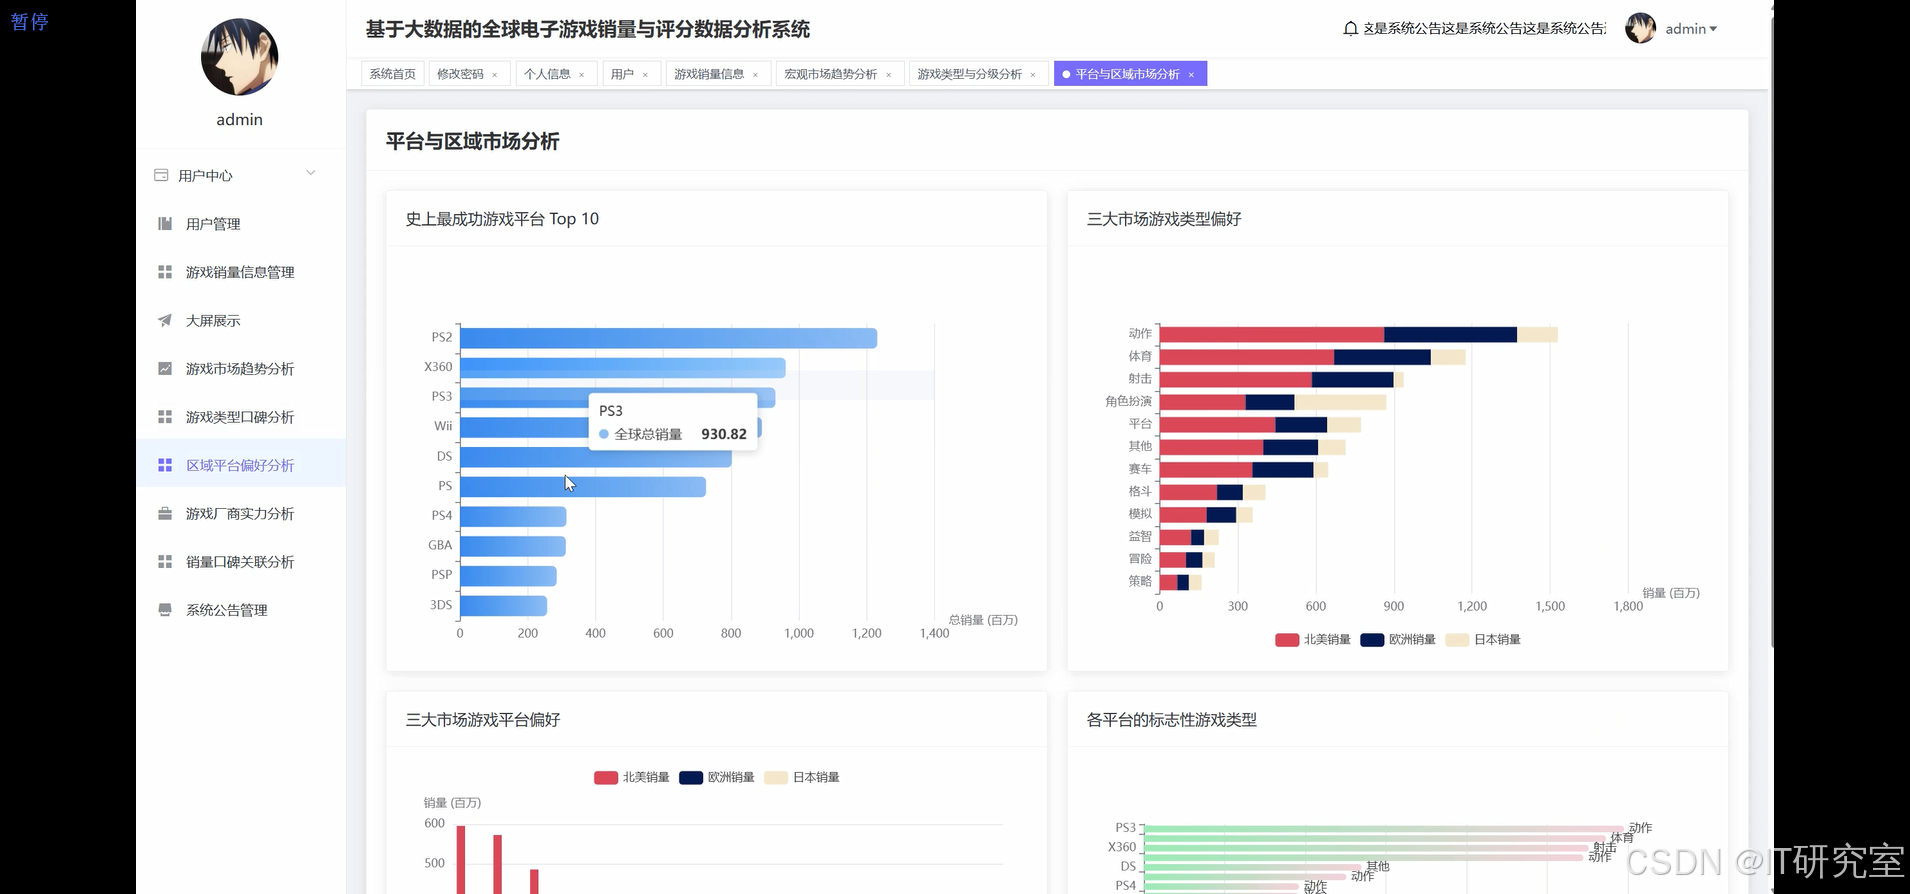The height and width of the screenshot is (894, 1910).
Task: Click the 系统公告管理 icon
Action: (165, 610)
